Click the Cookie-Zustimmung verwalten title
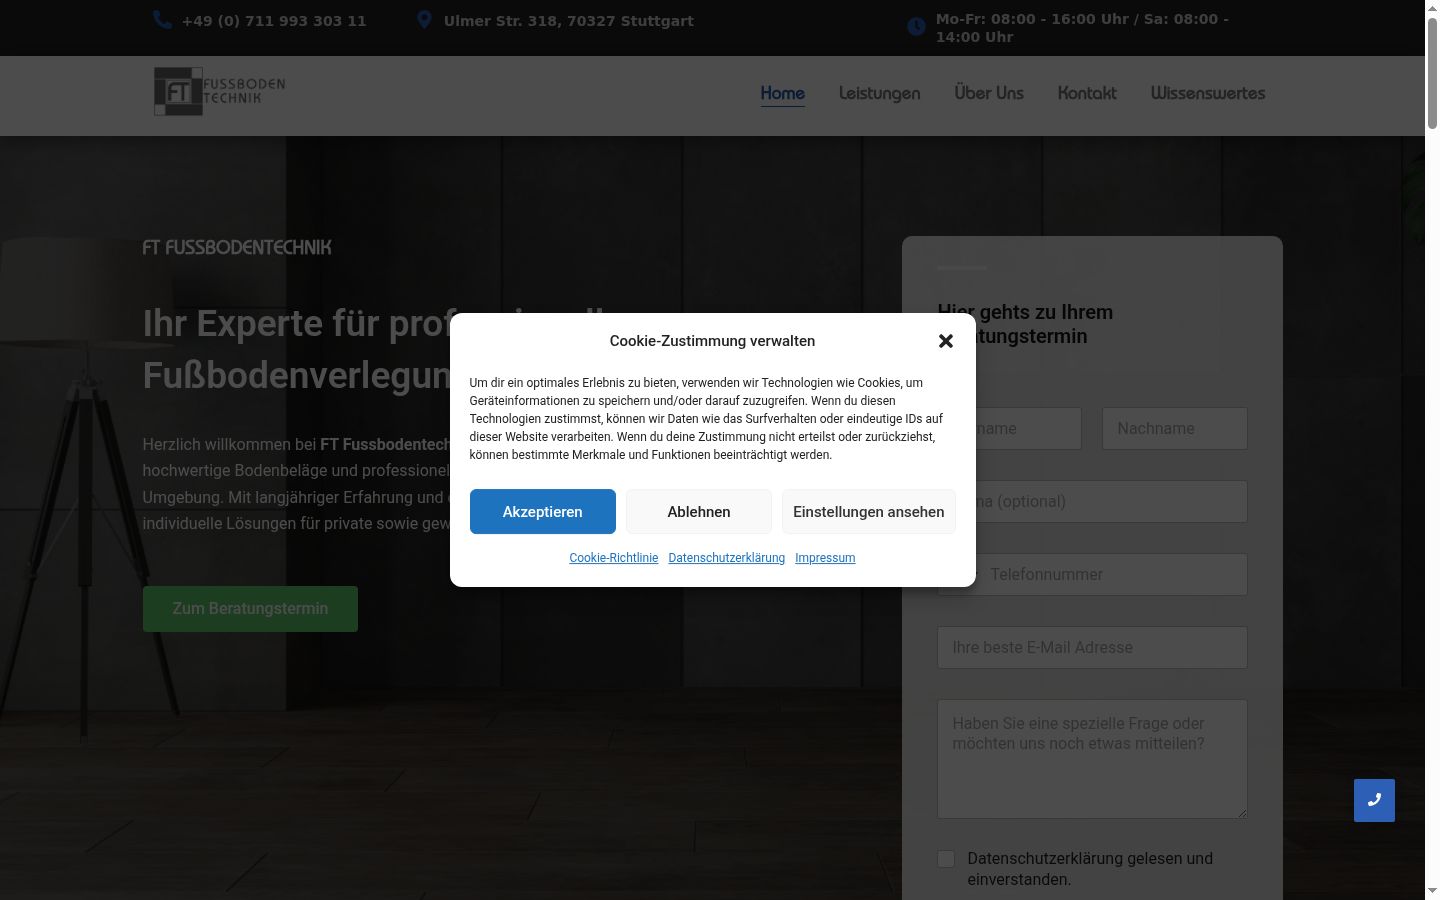The height and width of the screenshot is (900, 1440). coord(712,341)
